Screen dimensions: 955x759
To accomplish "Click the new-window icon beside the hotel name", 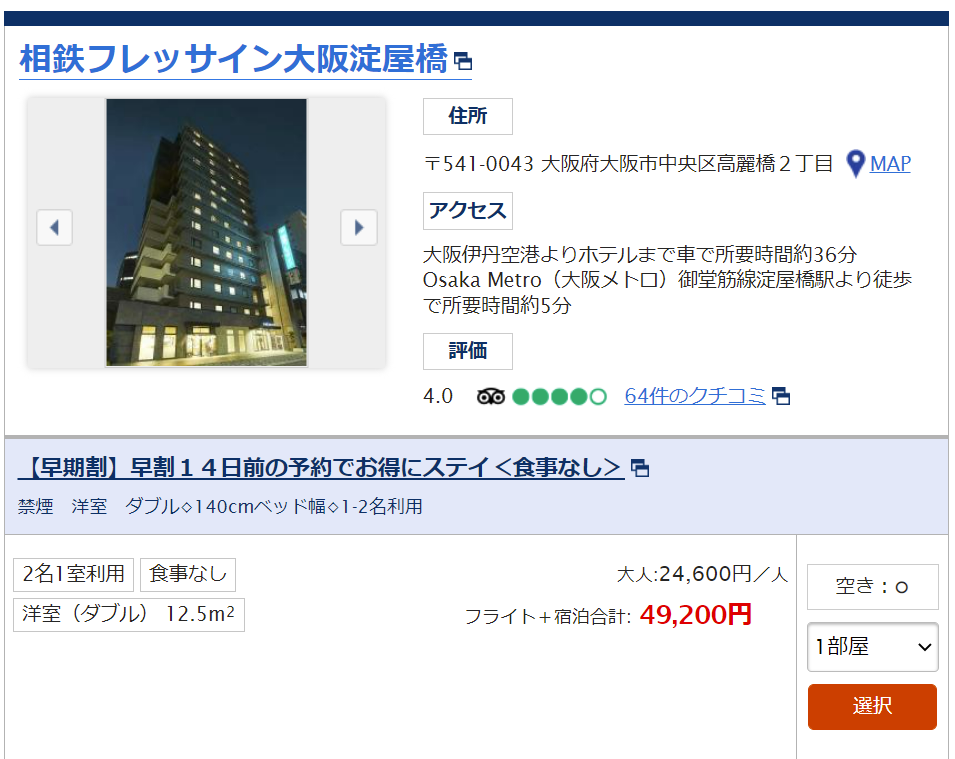I will [463, 61].
